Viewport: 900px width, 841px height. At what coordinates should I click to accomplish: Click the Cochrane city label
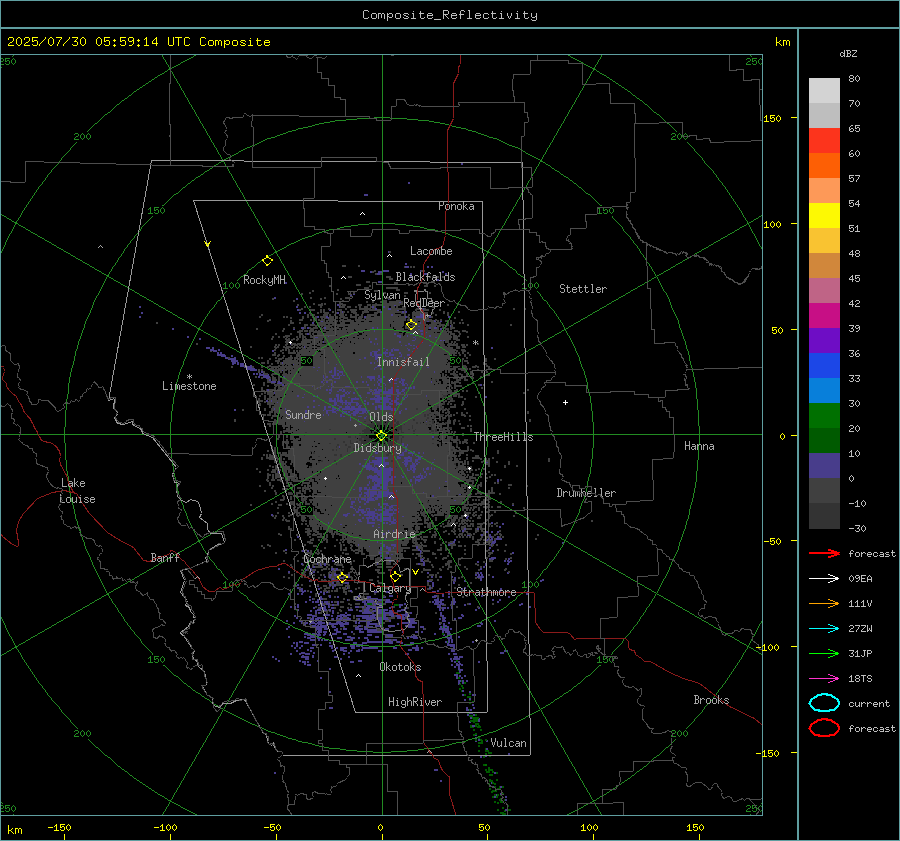click(x=327, y=559)
